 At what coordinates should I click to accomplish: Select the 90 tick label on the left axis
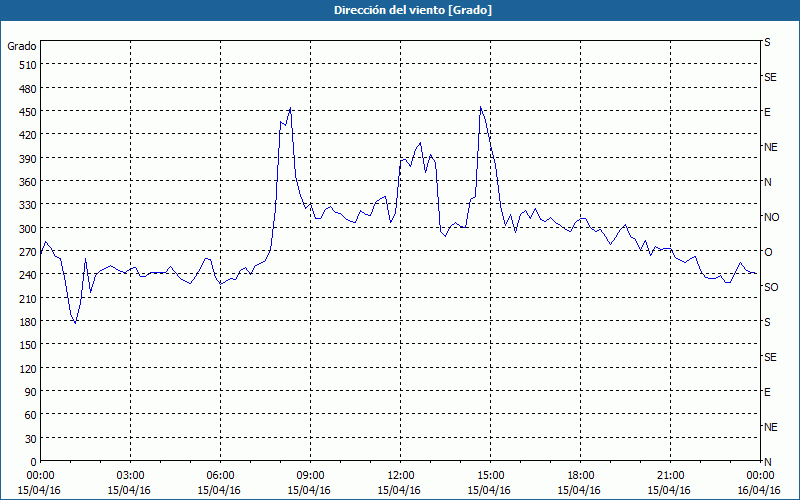(31, 392)
